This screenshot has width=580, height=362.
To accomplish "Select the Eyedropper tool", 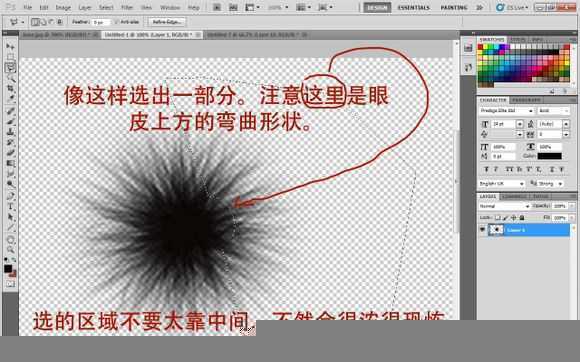I will 10,99.
